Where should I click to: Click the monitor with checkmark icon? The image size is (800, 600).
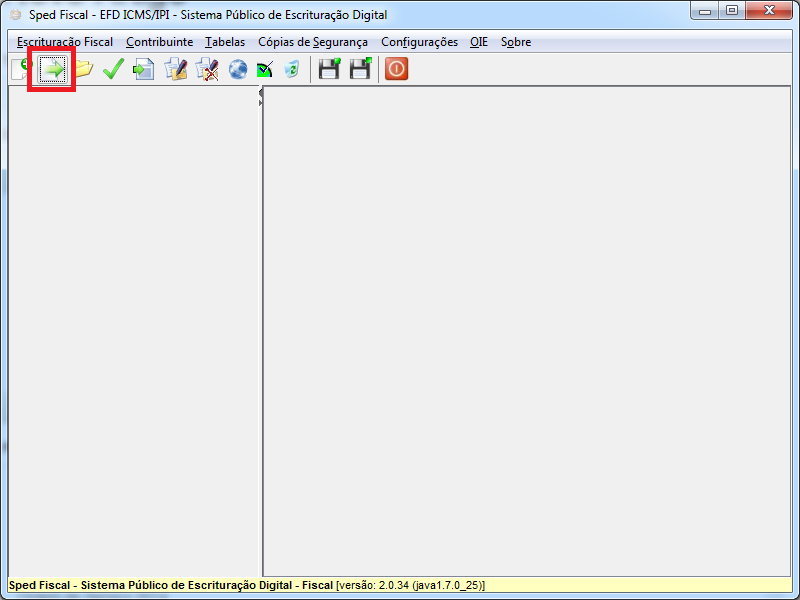click(x=264, y=70)
